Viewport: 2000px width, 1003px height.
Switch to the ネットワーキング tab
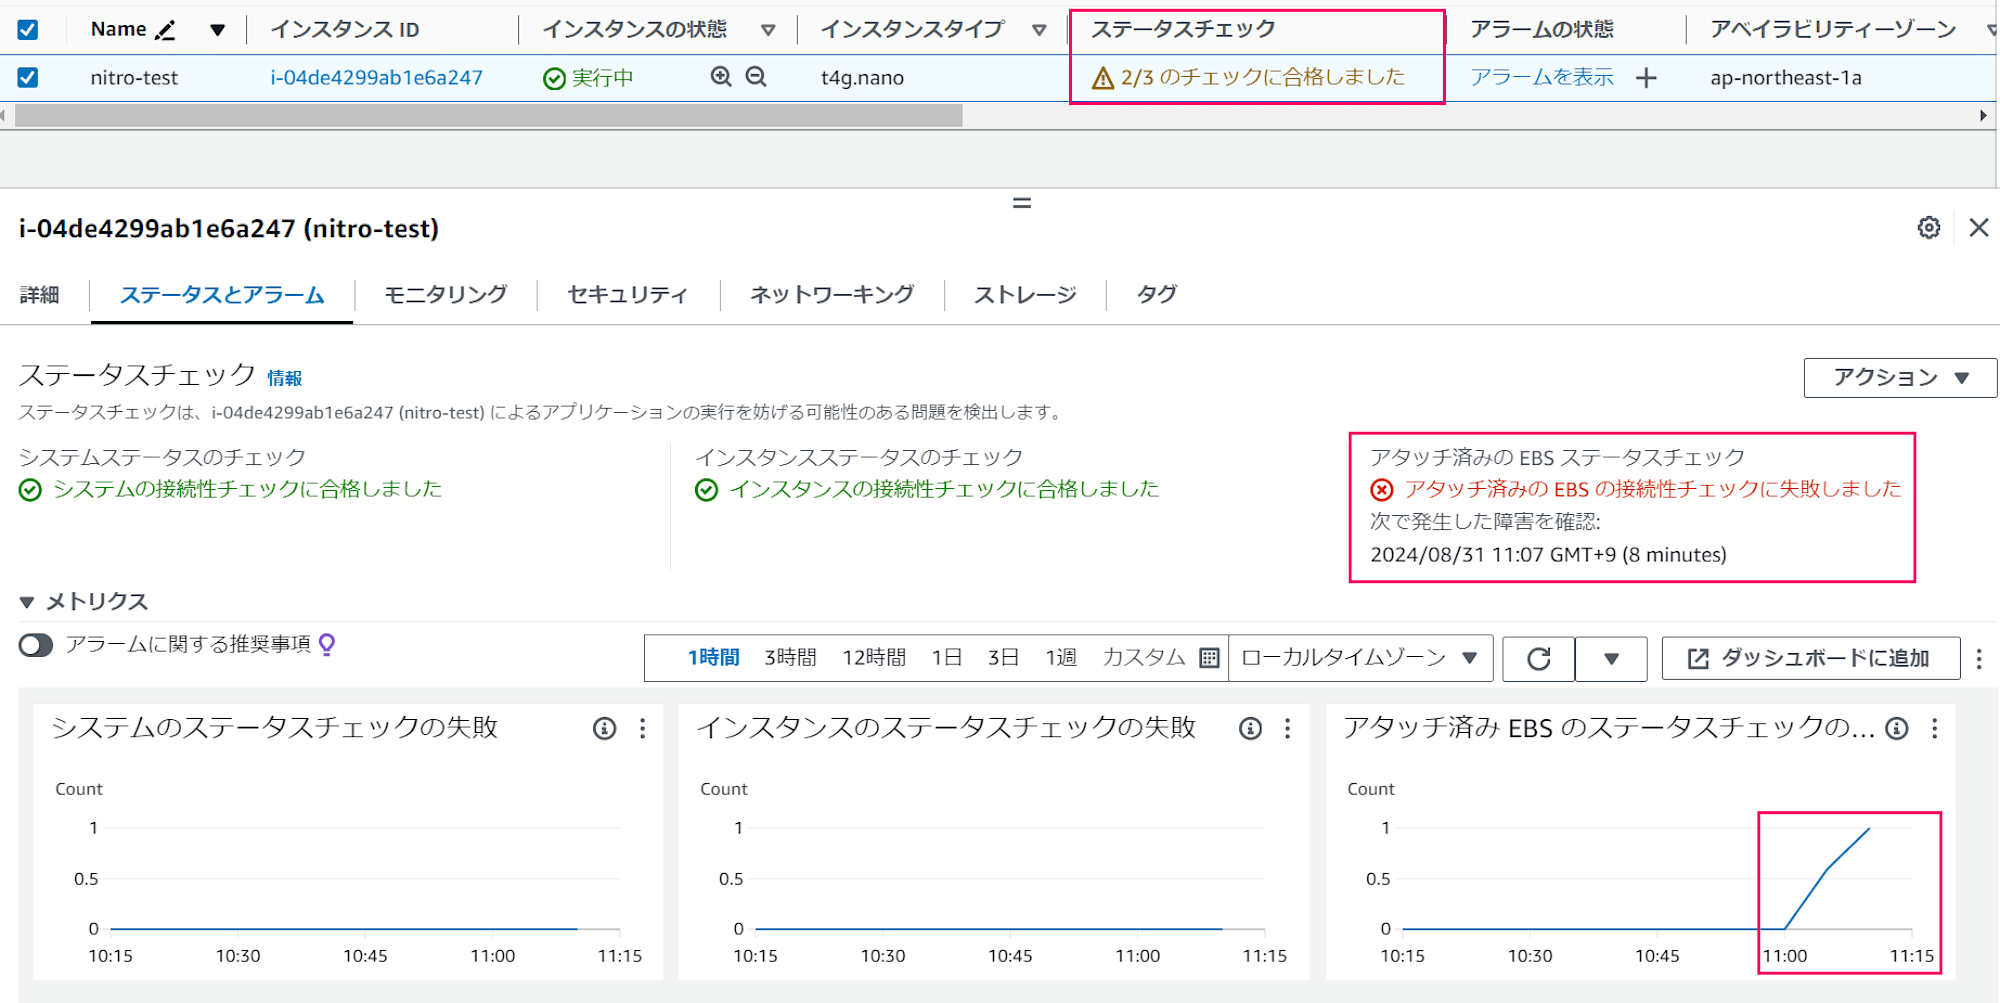(x=832, y=295)
